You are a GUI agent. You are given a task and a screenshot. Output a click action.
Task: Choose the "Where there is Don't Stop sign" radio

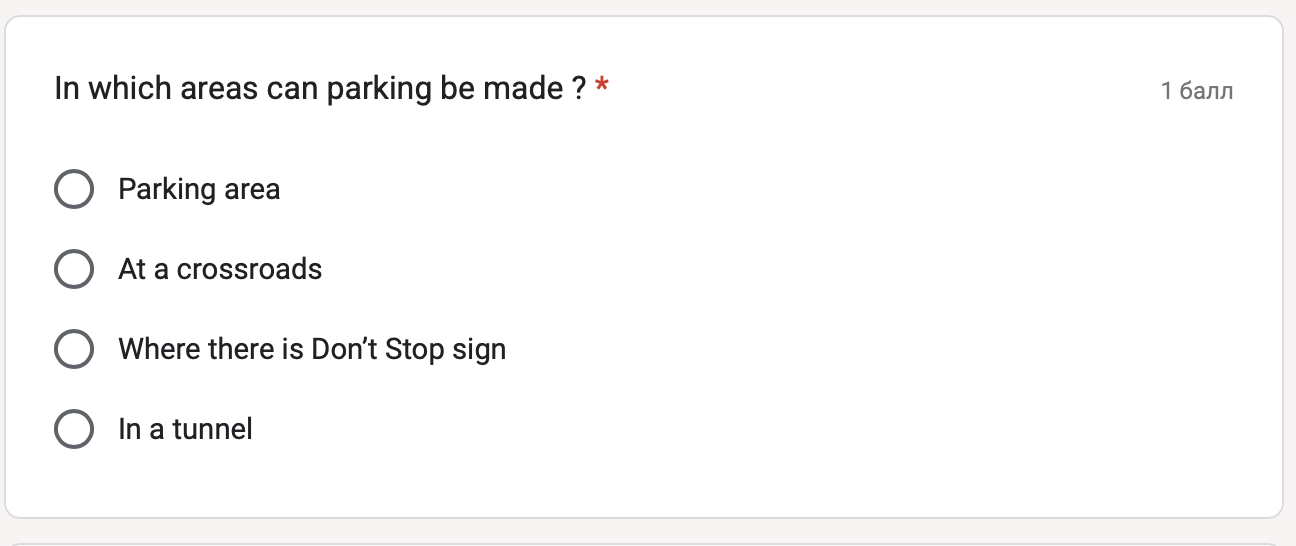(x=74, y=349)
